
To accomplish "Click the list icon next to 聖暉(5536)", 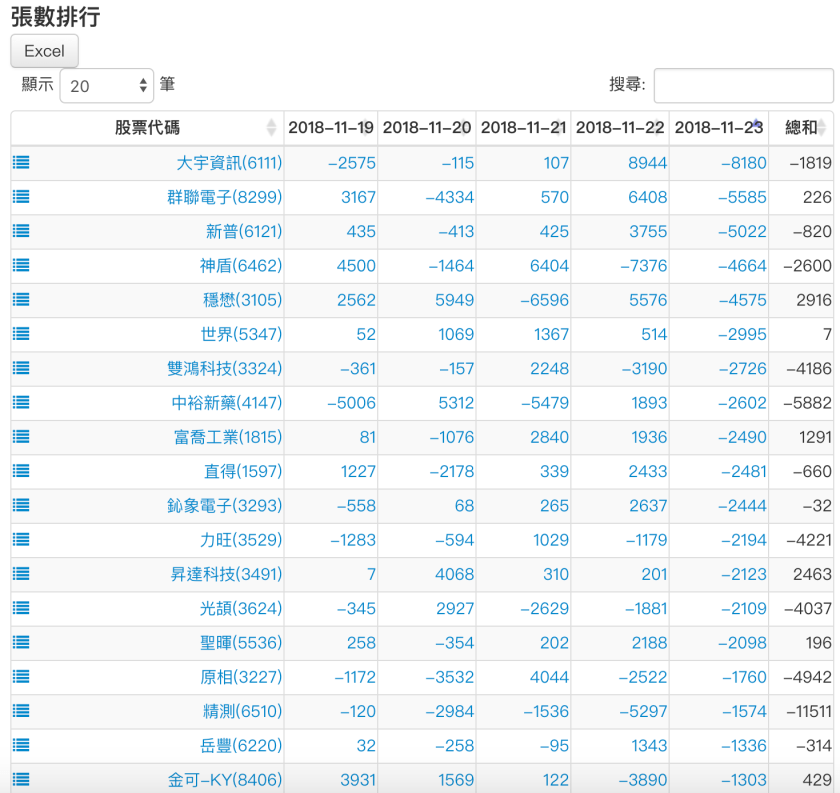I will [20, 642].
